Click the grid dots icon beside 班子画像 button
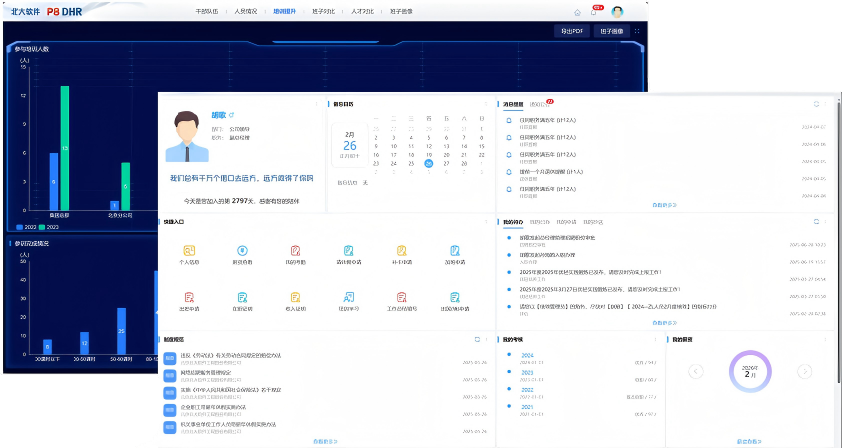The height and width of the screenshot is (448, 842). (x=637, y=31)
